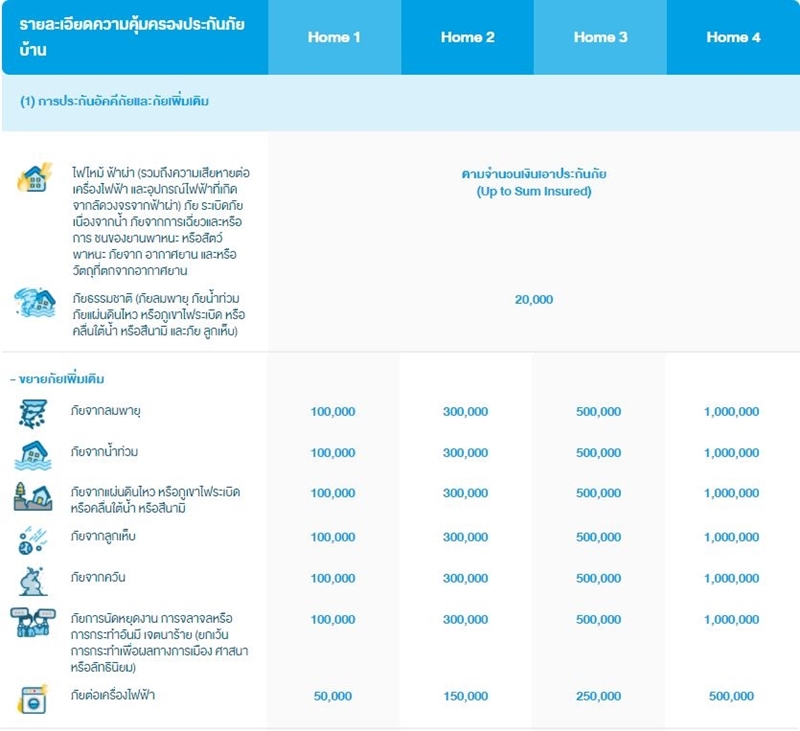Click the burning house fire icon
The image size is (800, 731).
(x=34, y=178)
